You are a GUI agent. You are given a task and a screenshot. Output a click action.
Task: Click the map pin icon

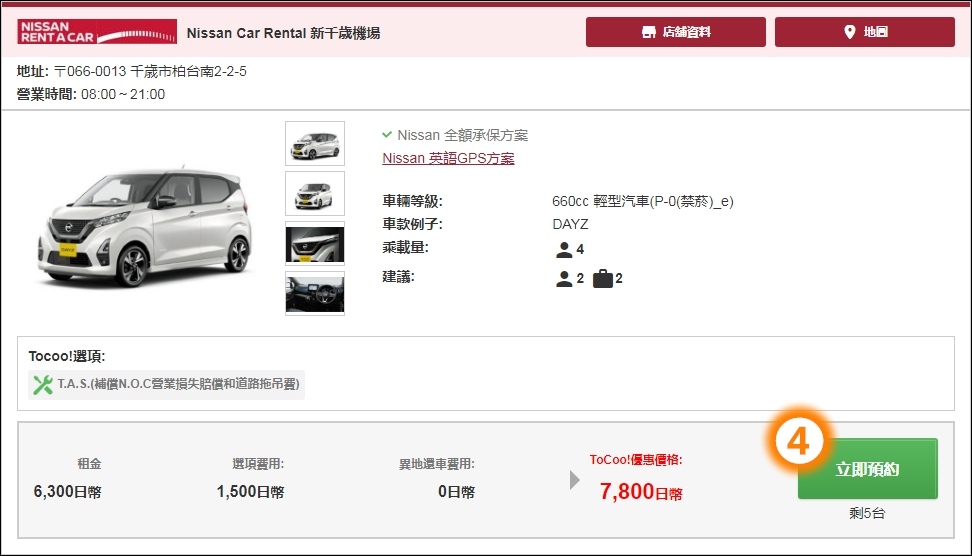(x=850, y=32)
